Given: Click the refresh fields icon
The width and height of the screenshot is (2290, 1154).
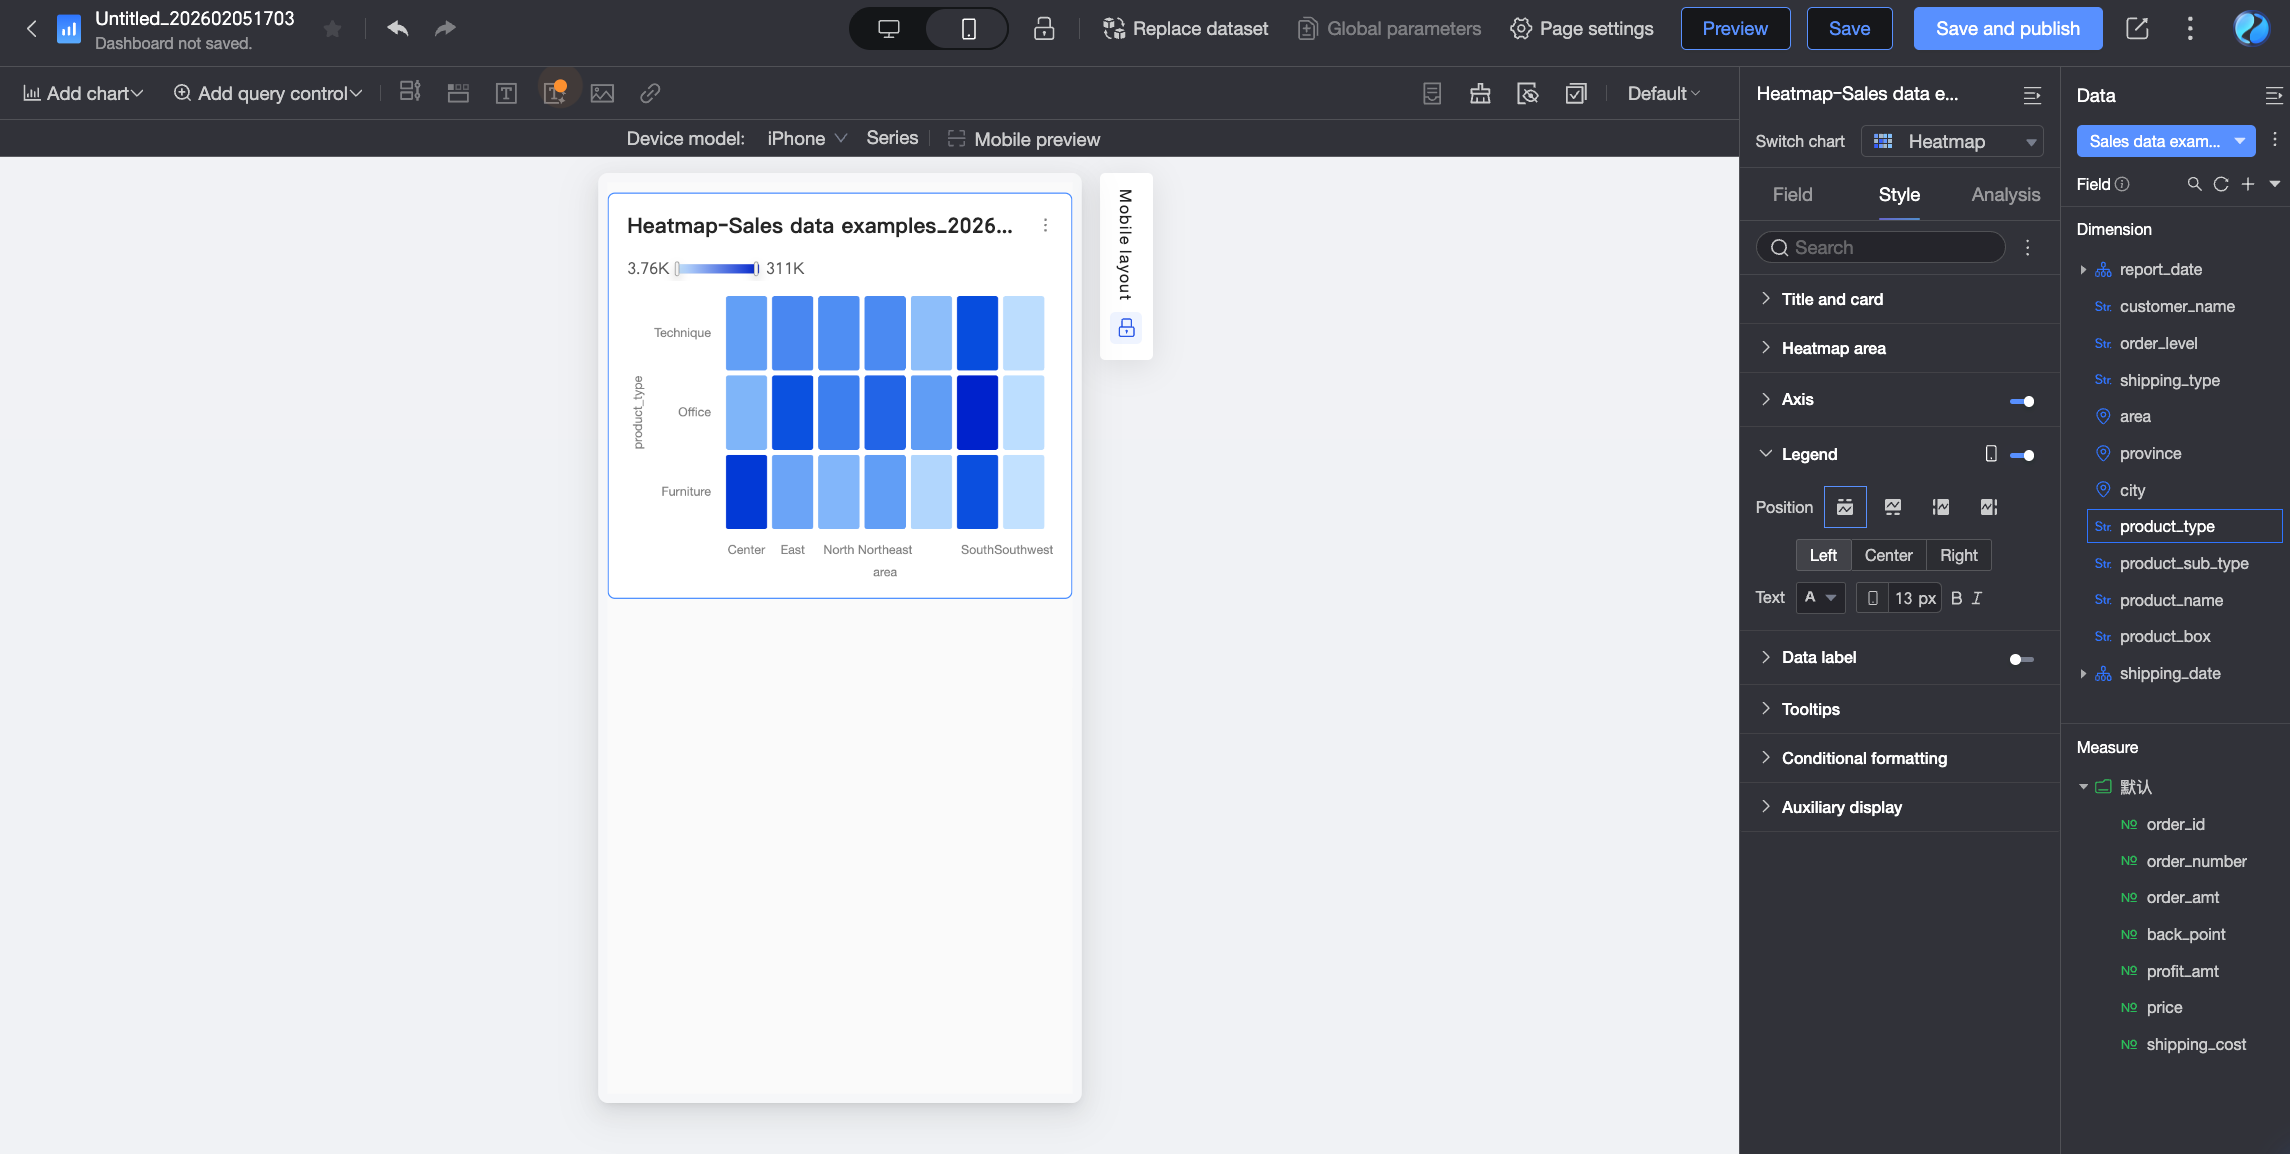Looking at the screenshot, I should (2221, 184).
